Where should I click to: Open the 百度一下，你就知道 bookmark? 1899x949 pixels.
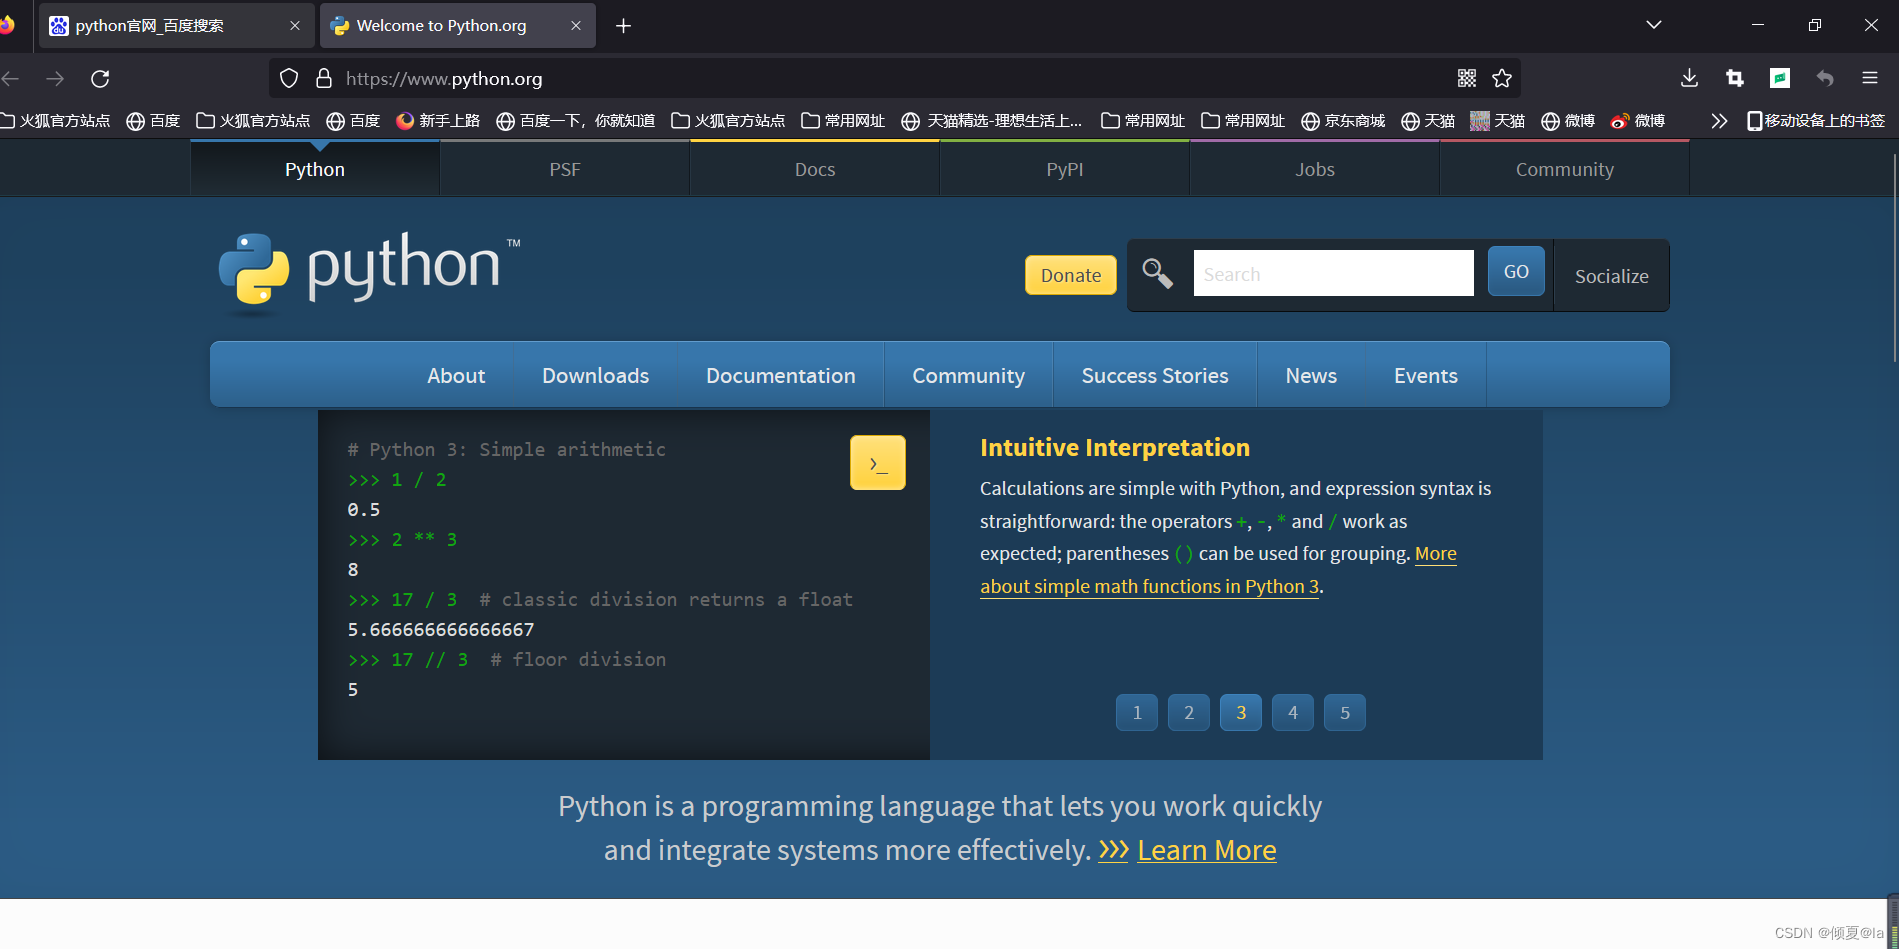coord(575,121)
